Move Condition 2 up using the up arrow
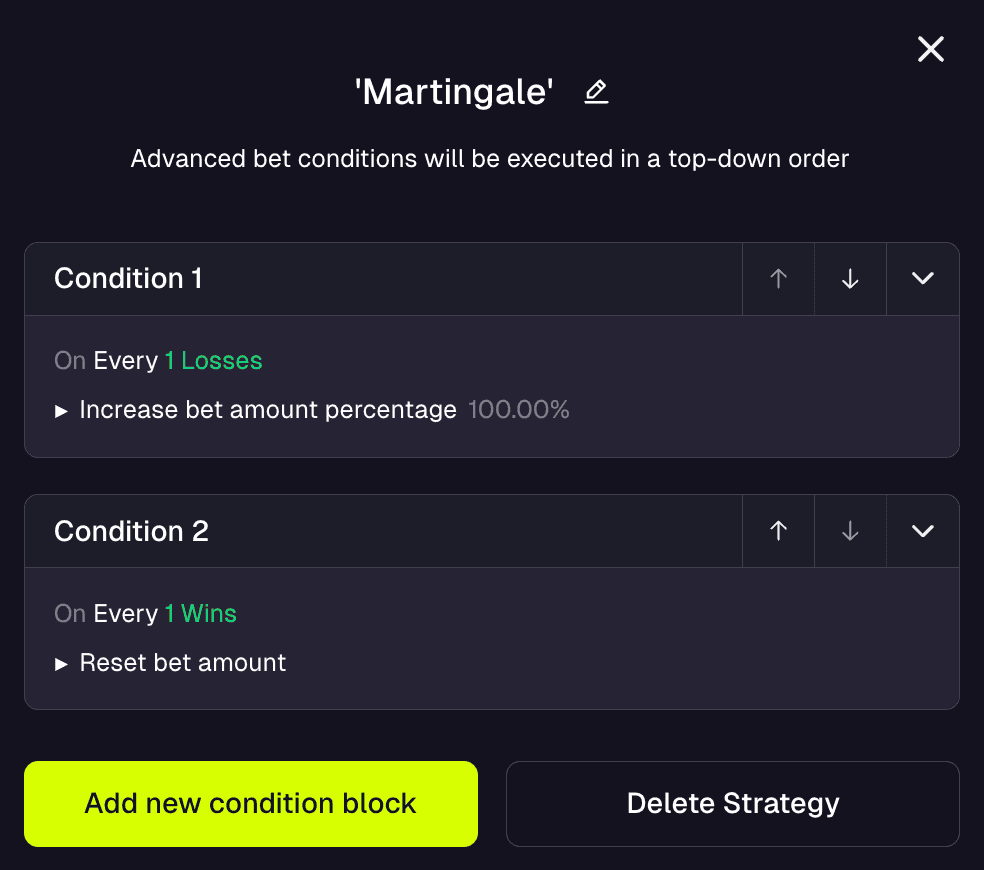Viewport: 984px width, 870px height. pyautogui.click(x=778, y=531)
